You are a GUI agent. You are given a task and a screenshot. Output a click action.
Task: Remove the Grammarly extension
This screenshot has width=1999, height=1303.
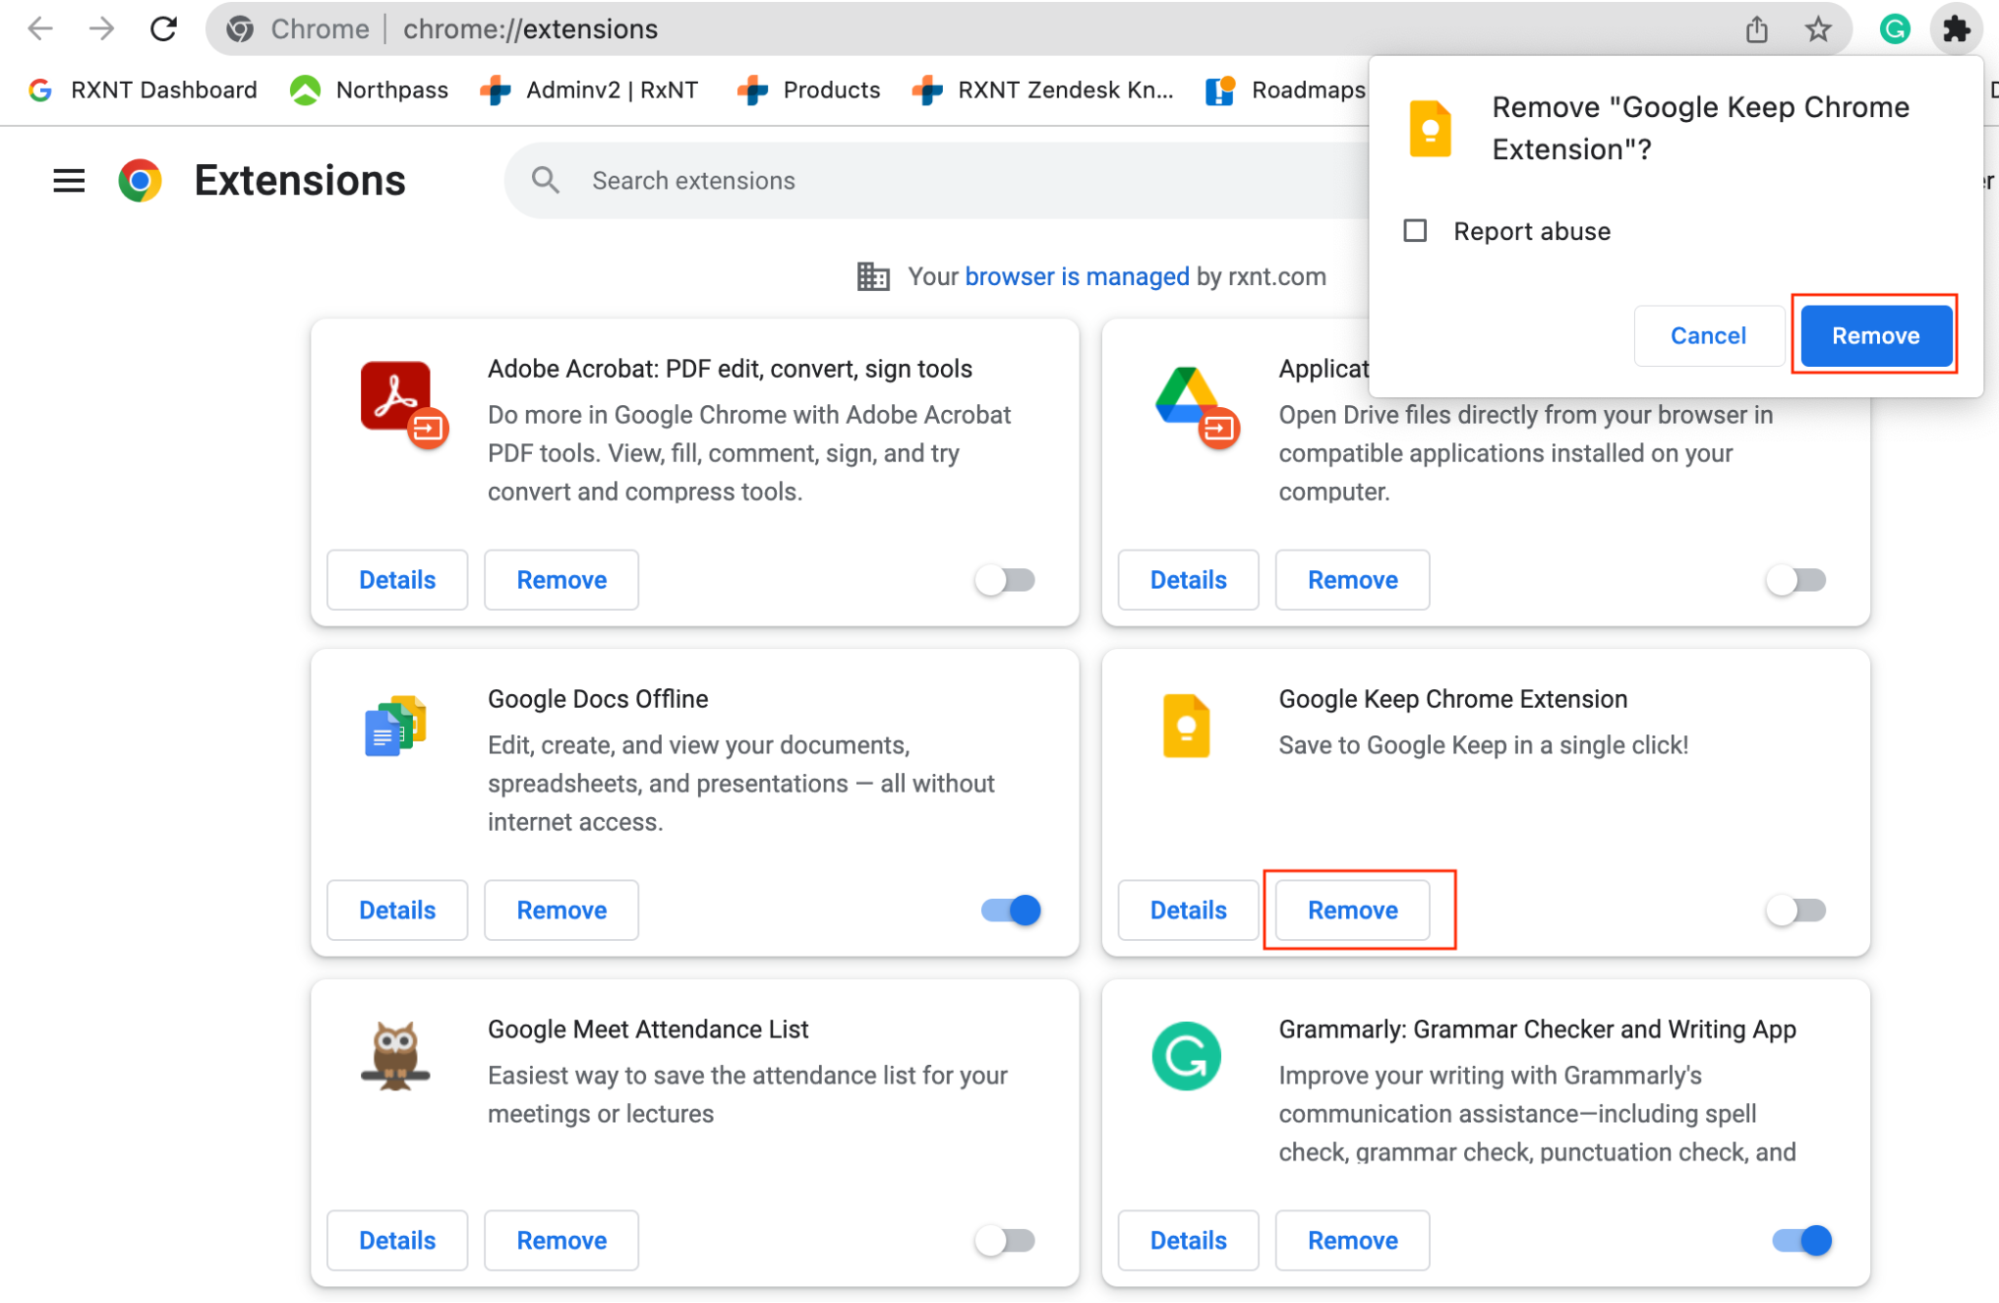tap(1353, 1241)
